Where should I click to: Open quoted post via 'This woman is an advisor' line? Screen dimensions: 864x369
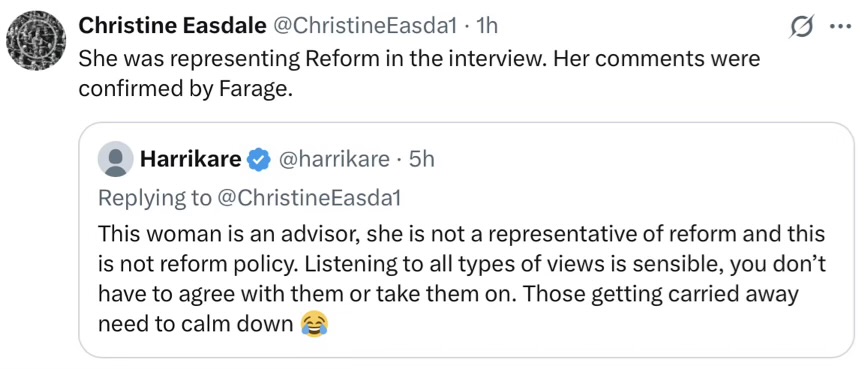pos(461,234)
